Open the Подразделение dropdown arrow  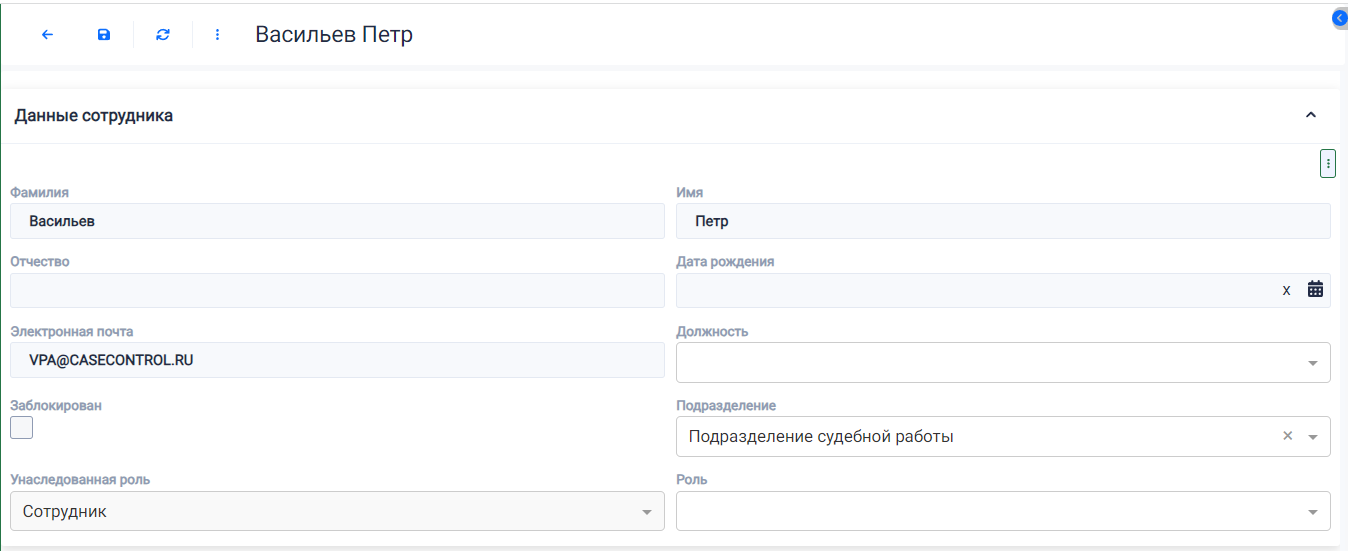[1313, 437]
